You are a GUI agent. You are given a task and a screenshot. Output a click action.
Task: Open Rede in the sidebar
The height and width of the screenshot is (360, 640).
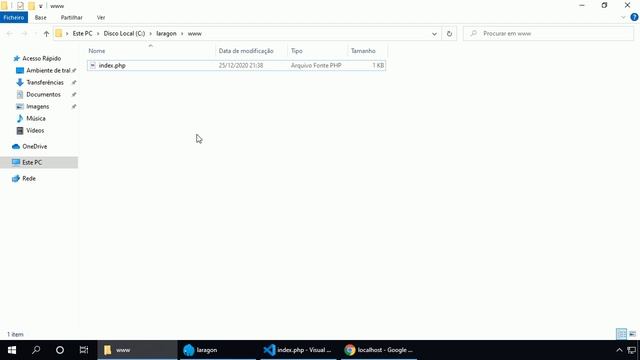tap(29, 178)
